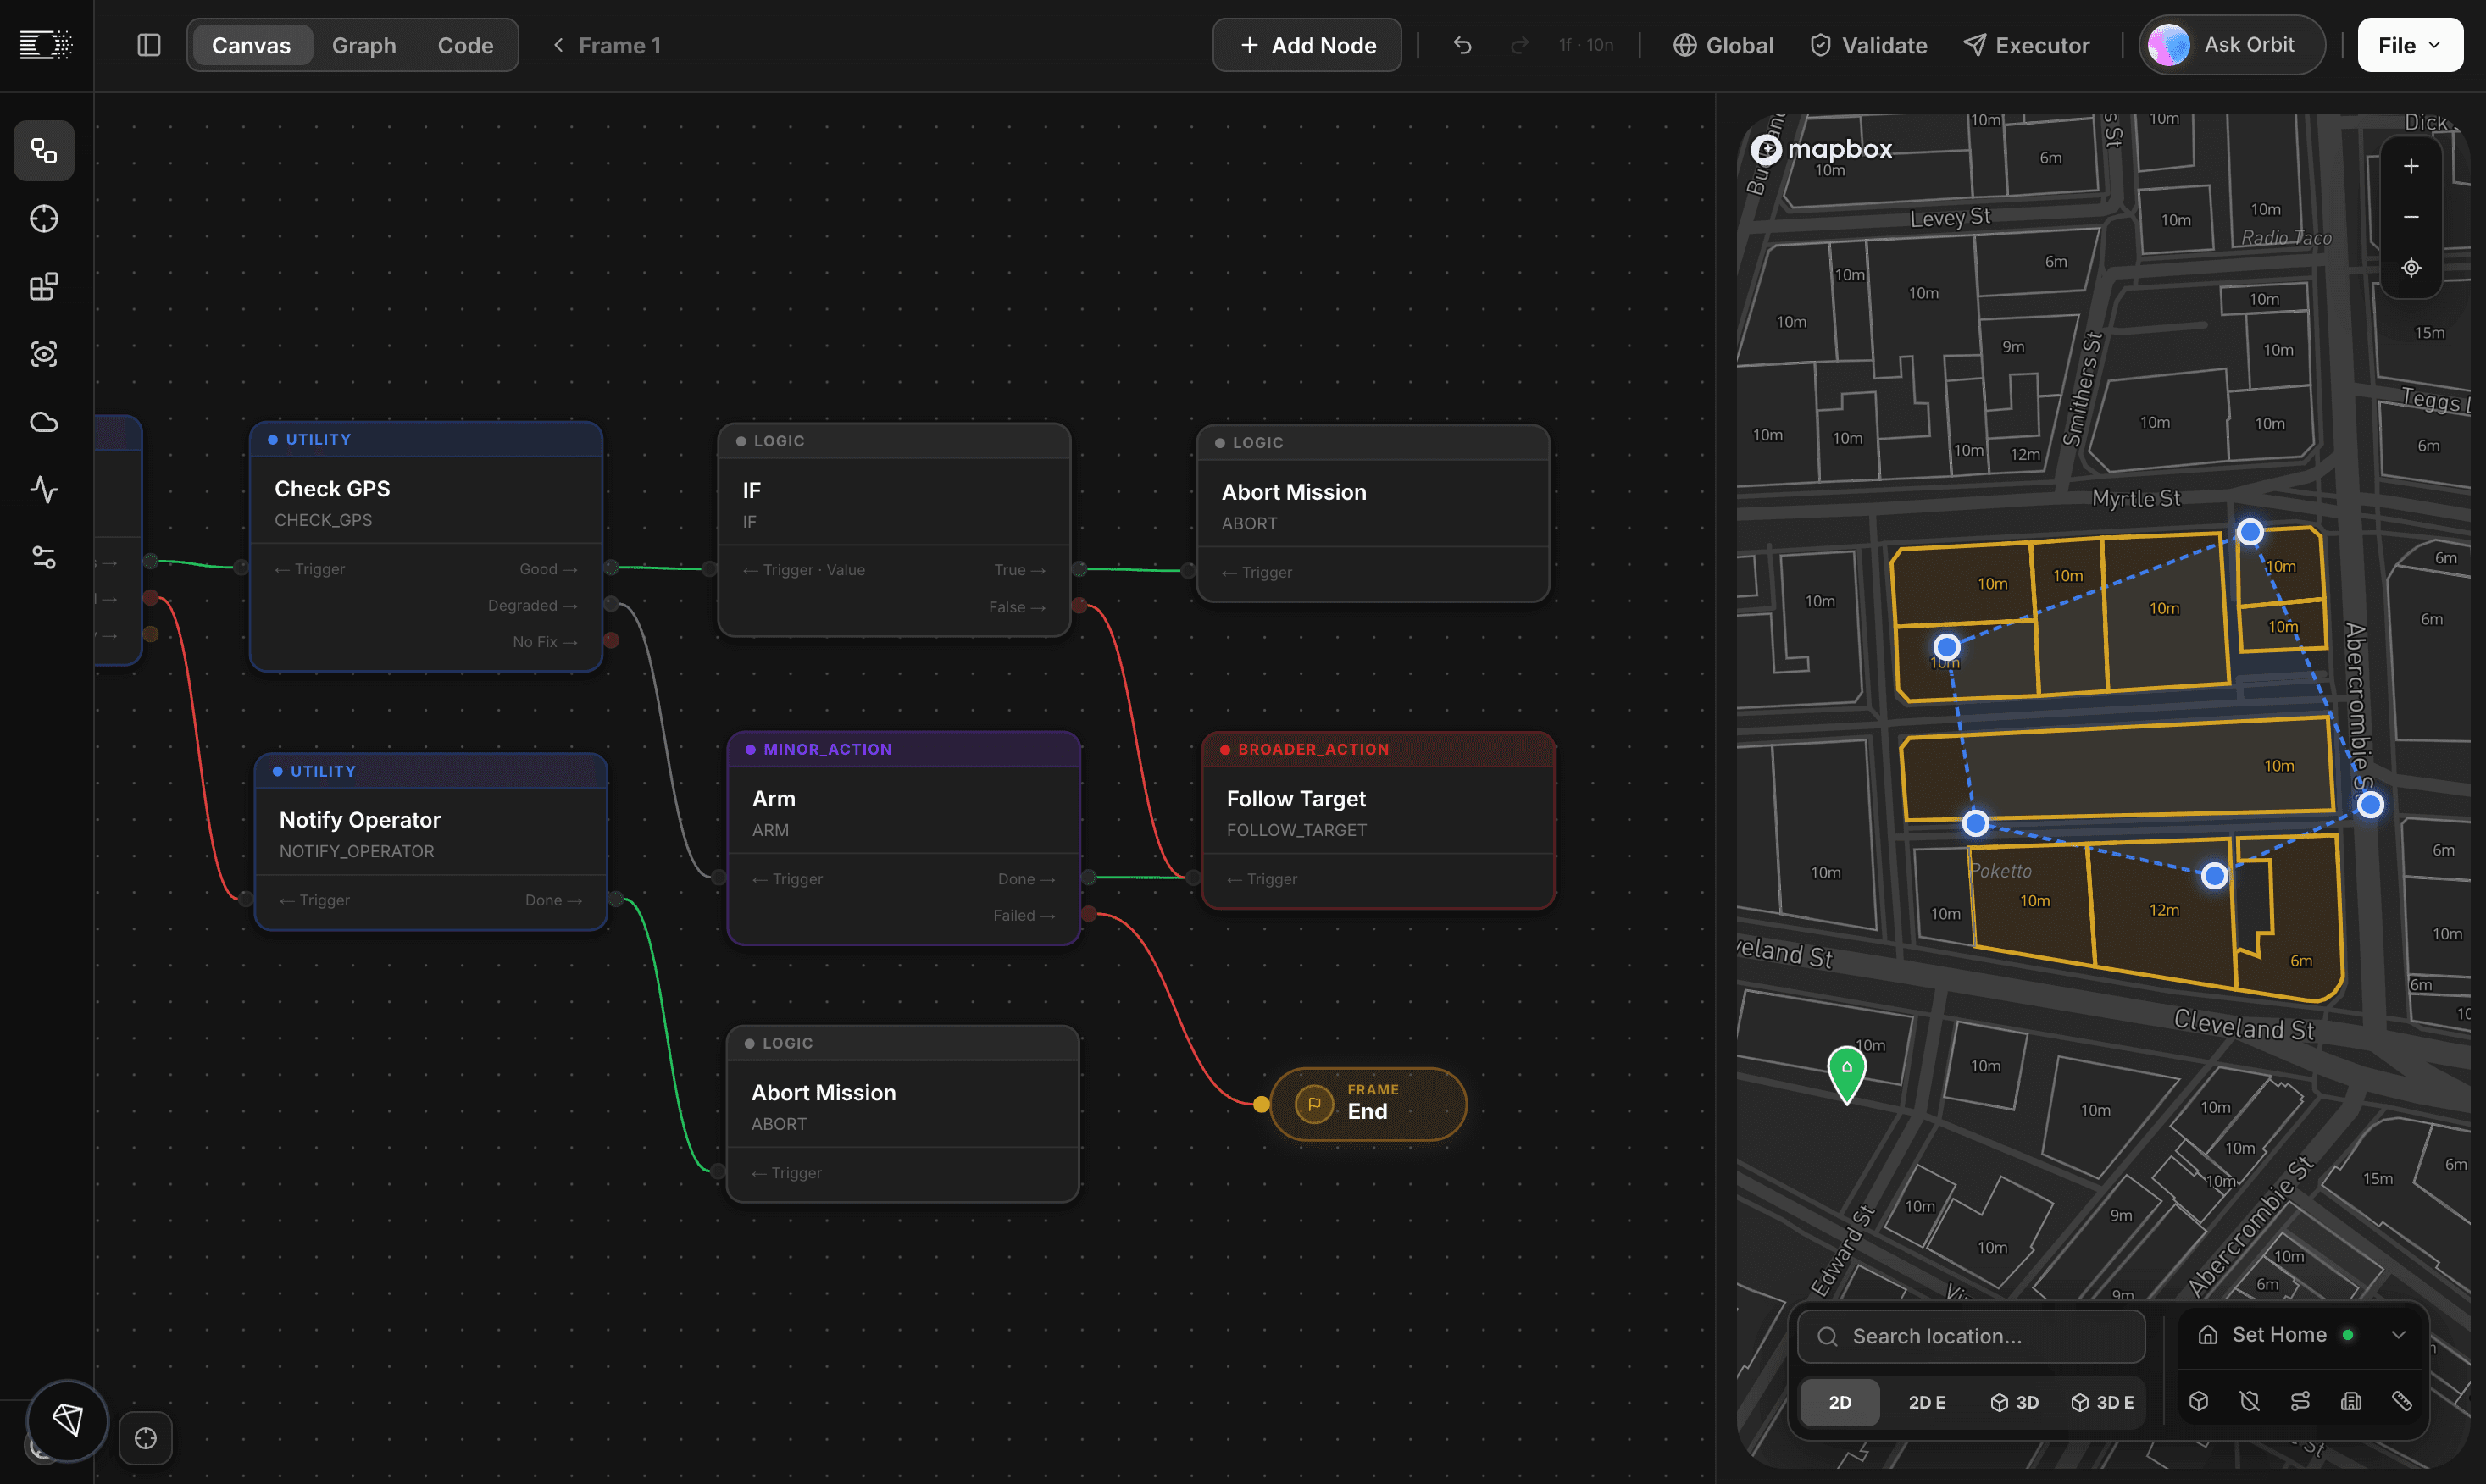
Task: Locate current position on the map
Action: (2411, 268)
